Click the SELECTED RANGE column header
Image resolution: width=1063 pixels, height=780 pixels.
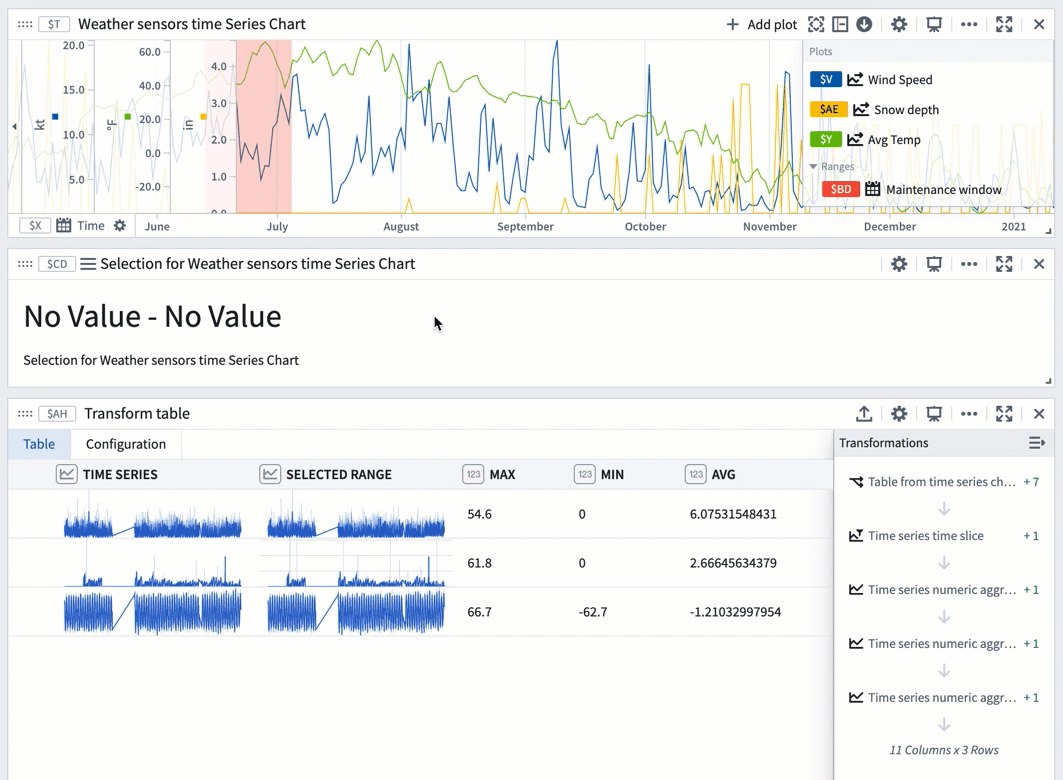point(338,474)
